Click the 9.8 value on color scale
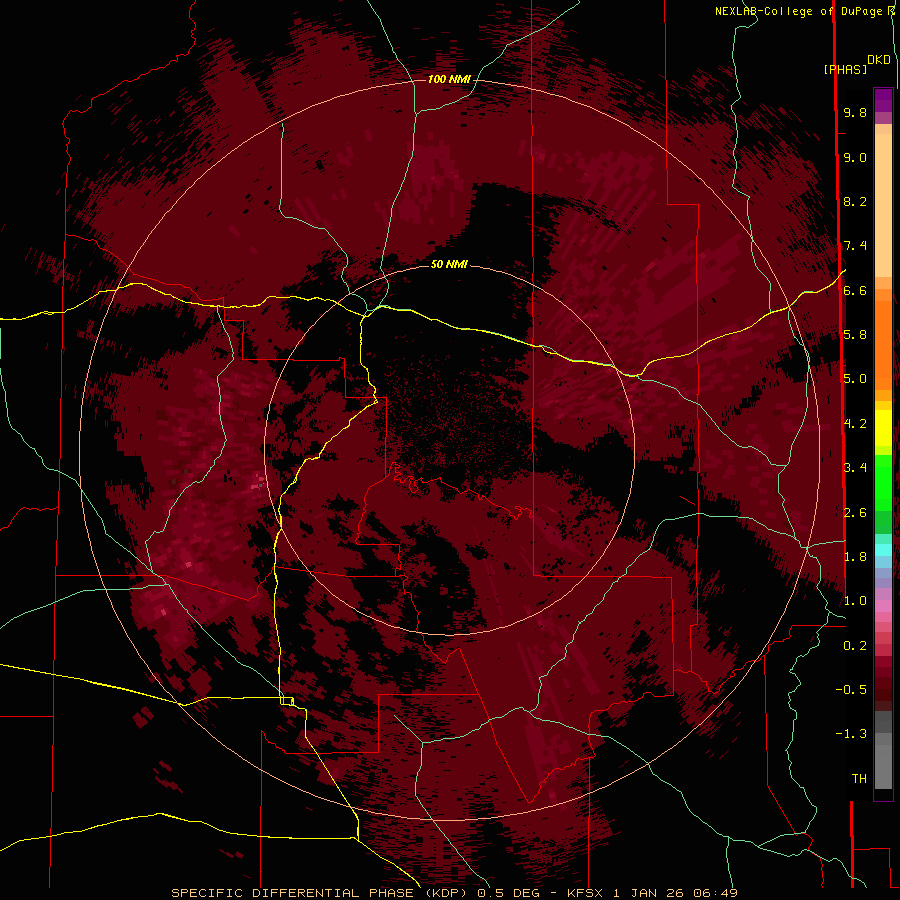The width and height of the screenshot is (900, 900). [855, 112]
